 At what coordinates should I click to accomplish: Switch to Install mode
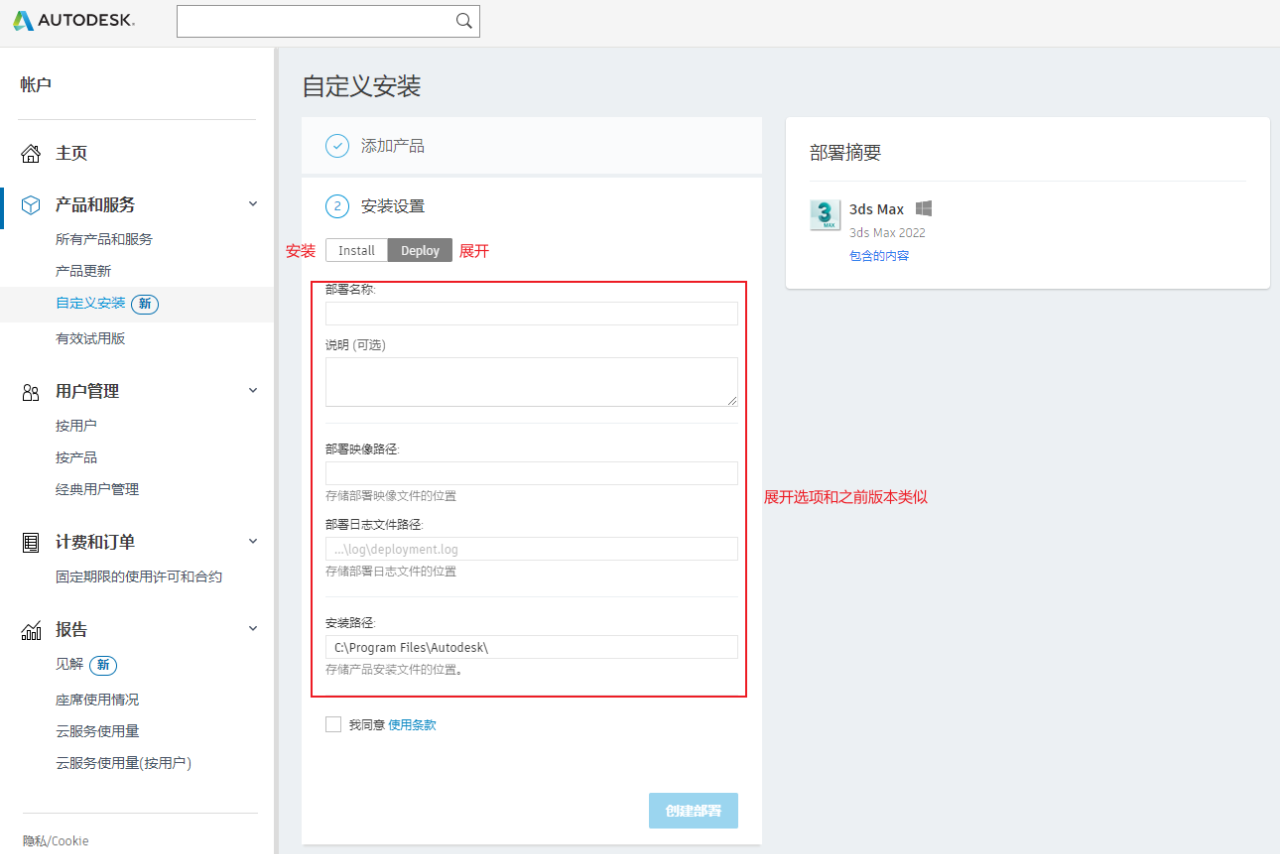point(356,250)
